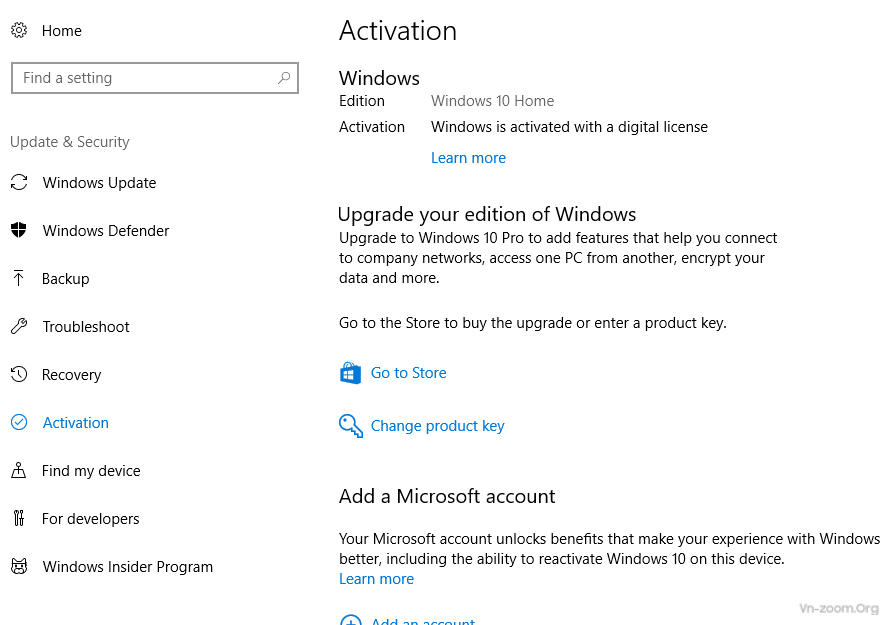Viewport: 890px width, 625px height.
Task: Click the Windows Defender shield icon
Action: click(x=19, y=231)
